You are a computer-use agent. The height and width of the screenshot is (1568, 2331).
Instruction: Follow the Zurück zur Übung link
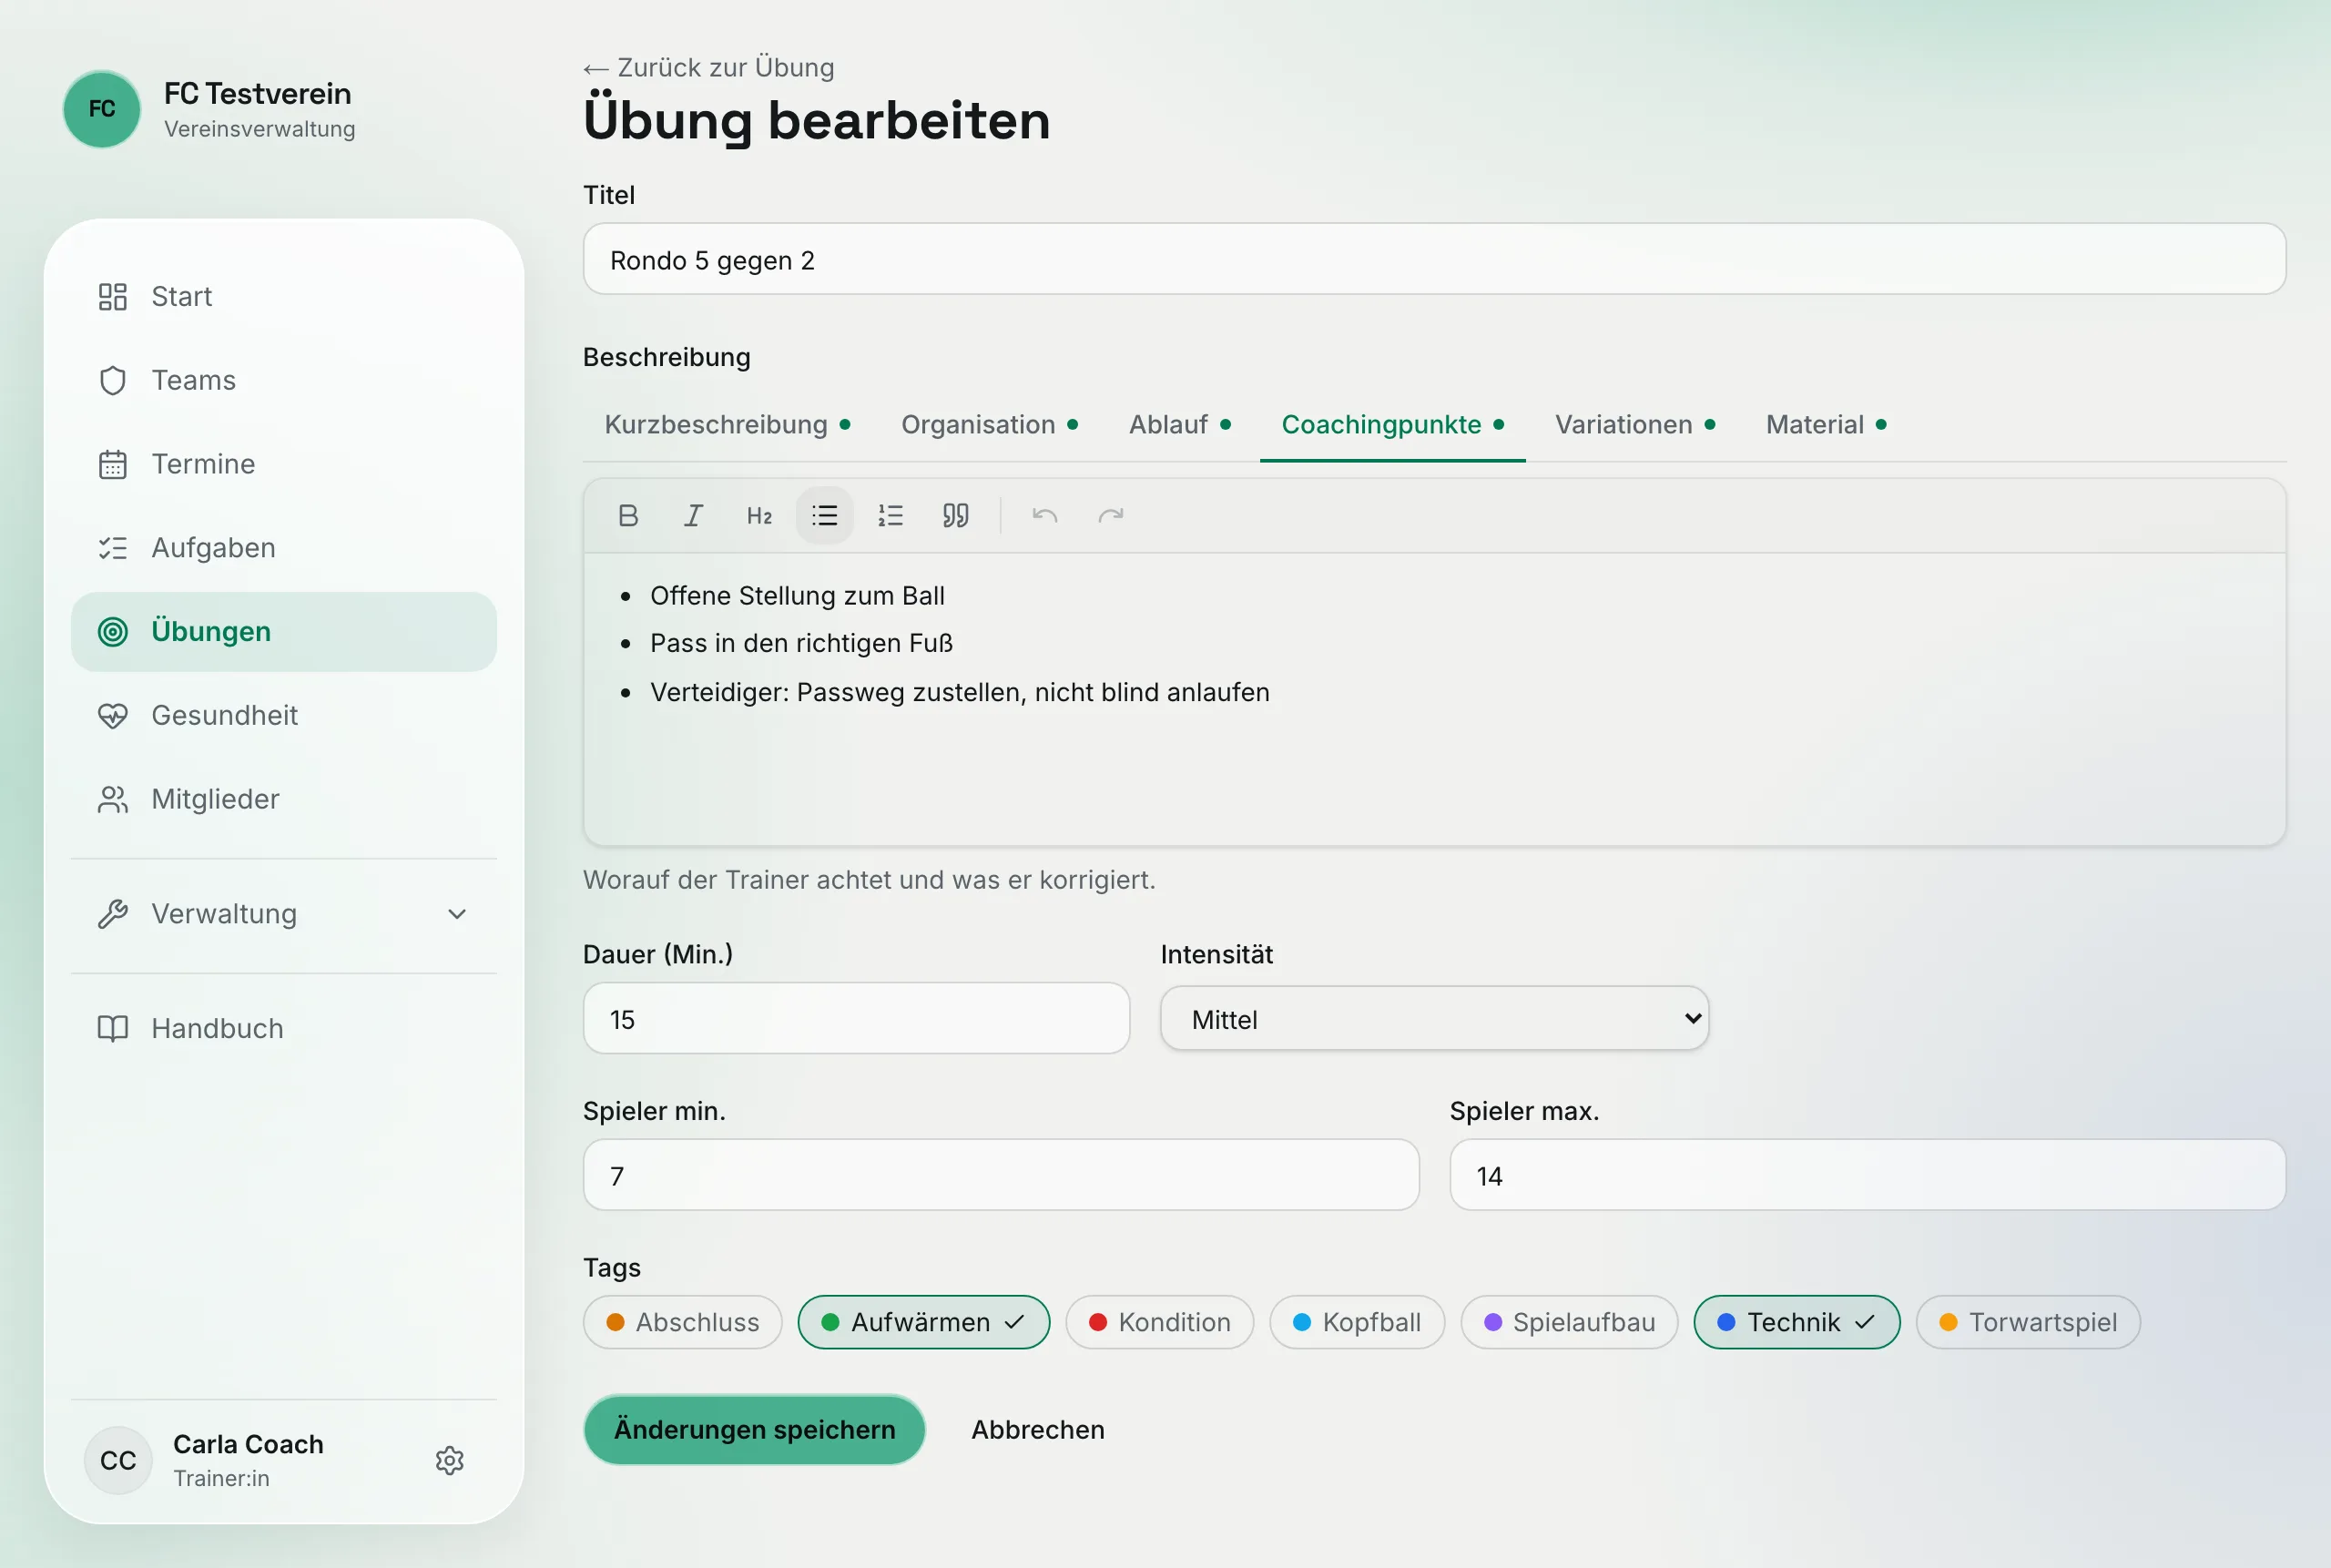709,67
